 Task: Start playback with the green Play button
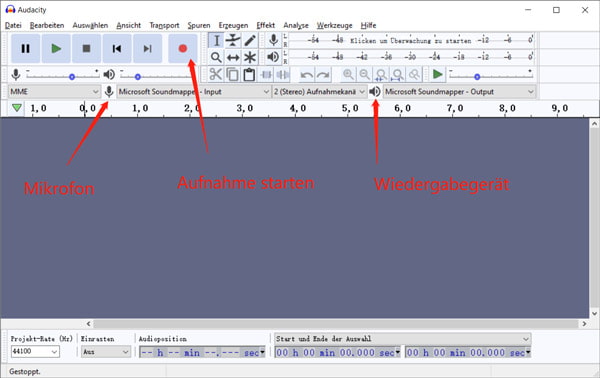click(56, 49)
